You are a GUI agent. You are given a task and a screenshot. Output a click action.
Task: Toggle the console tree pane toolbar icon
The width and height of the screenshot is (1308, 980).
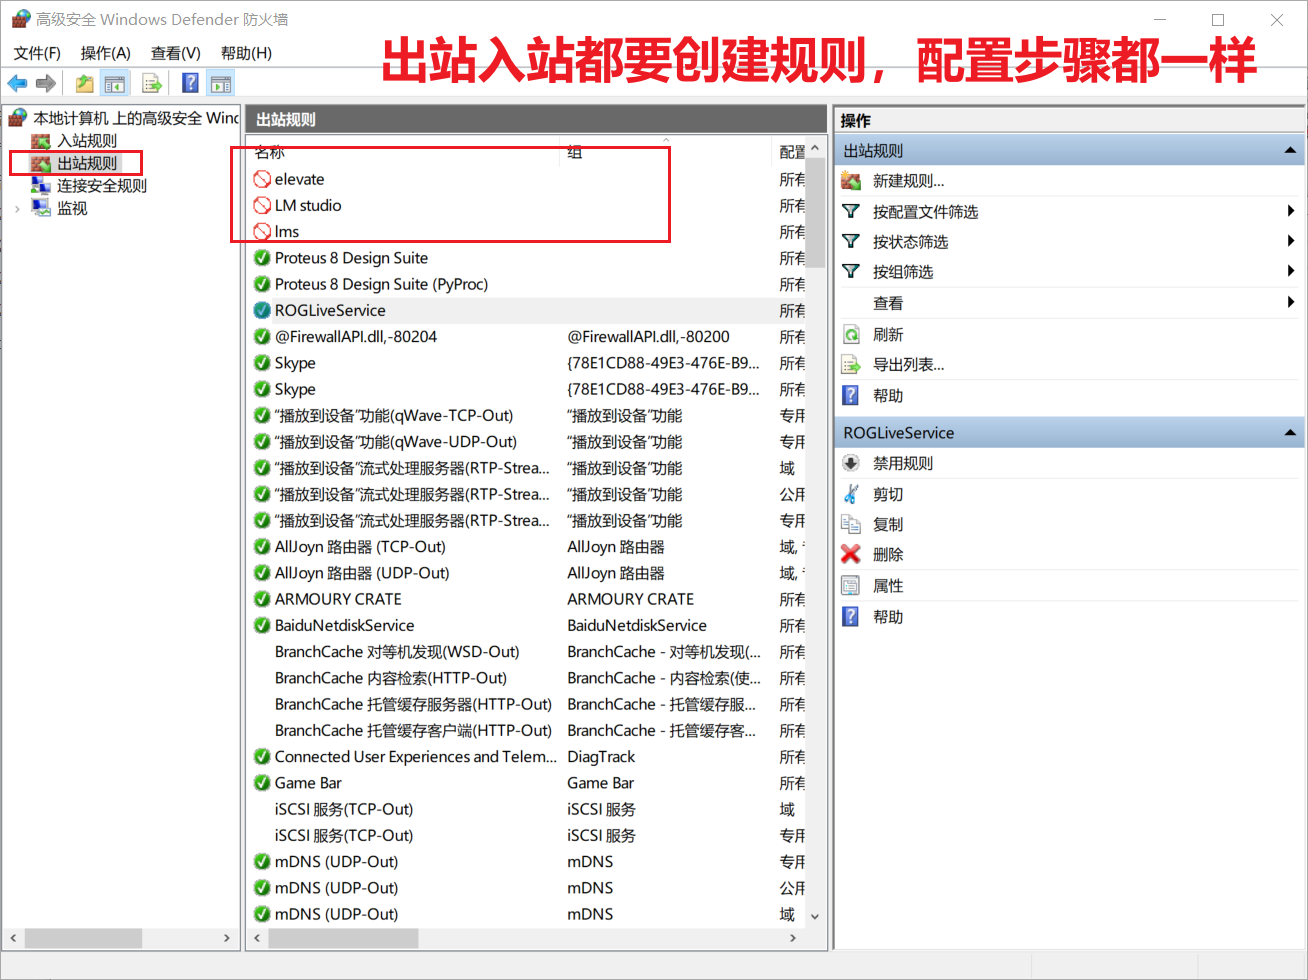(x=115, y=83)
